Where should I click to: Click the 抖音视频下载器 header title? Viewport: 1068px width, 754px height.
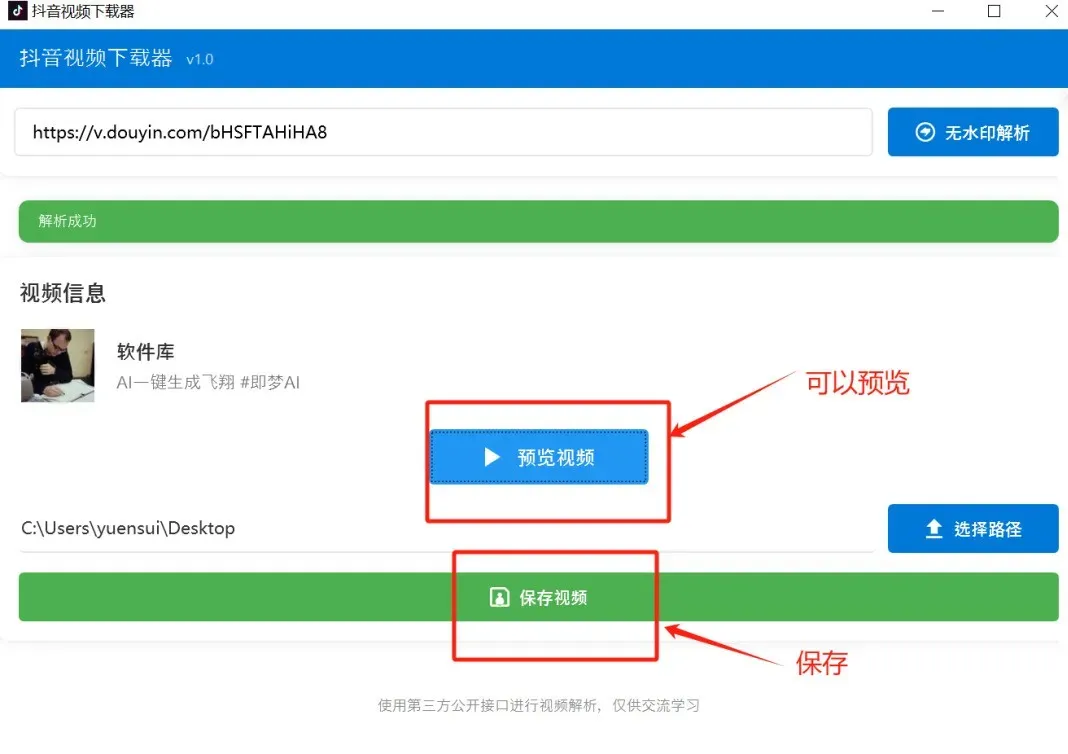coord(96,58)
